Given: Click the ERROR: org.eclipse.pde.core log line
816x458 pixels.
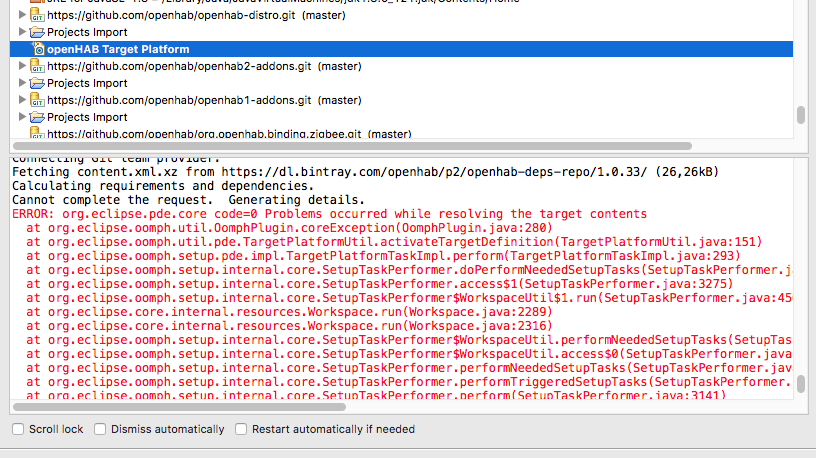Looking at the screenshot, I should (329, 214).
